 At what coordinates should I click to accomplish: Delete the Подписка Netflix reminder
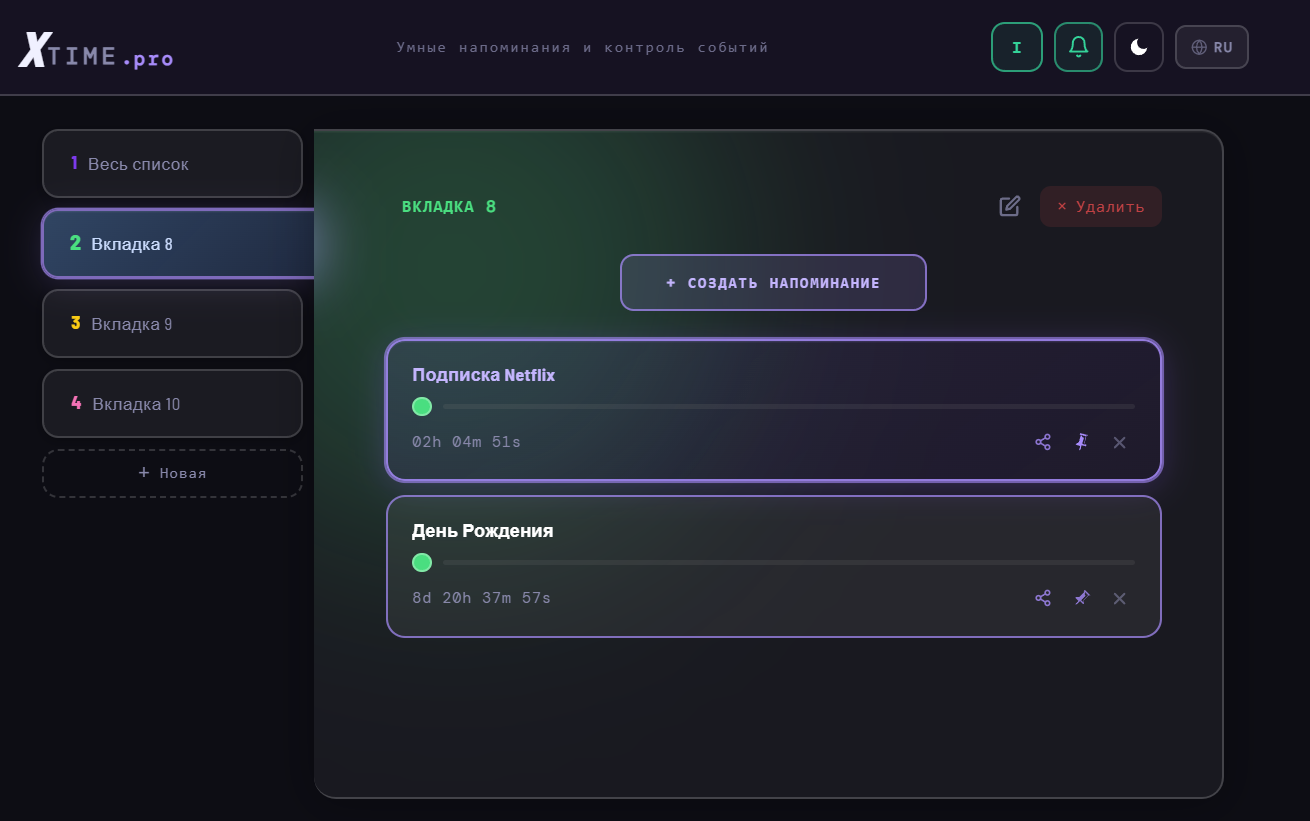coord(1119,442)
